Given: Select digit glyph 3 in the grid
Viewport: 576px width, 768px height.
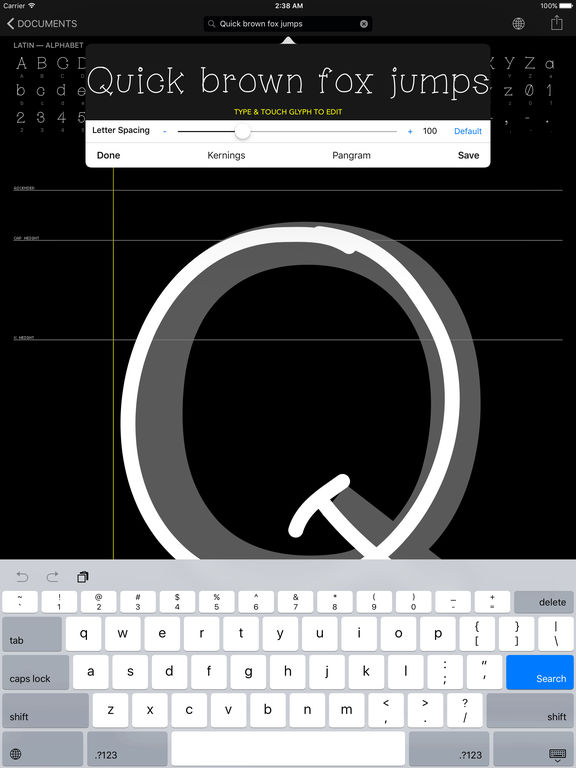Looking at the screenshot, I should click(41, 118).
